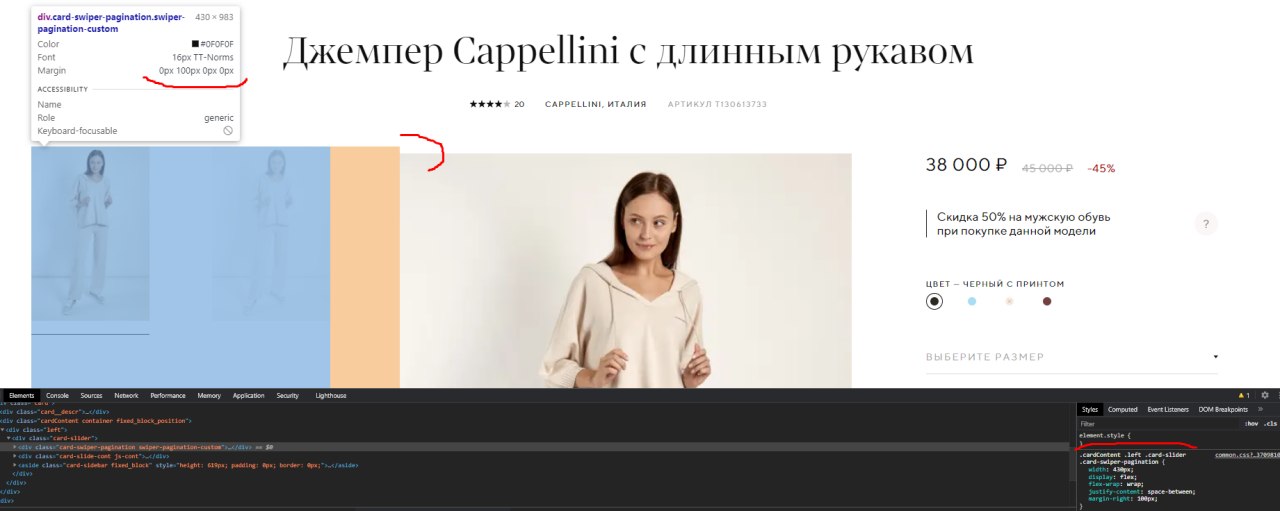Image resolution: width=1280 pixels, height=511 pixels.
Task: Expand the aside card-sidebar node
Action: pyautogui.click(x=15, y=465)
